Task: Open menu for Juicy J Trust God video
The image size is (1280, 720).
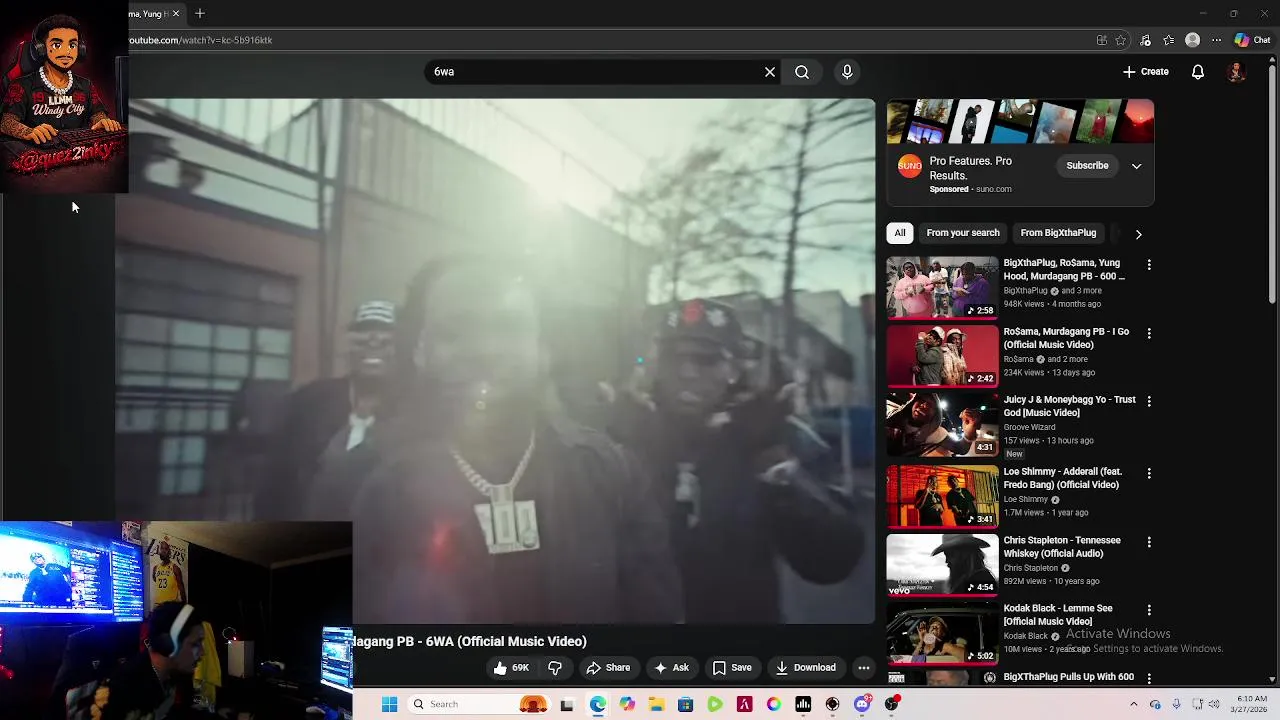Action: pyautogui.click(x=1149, y=401)
